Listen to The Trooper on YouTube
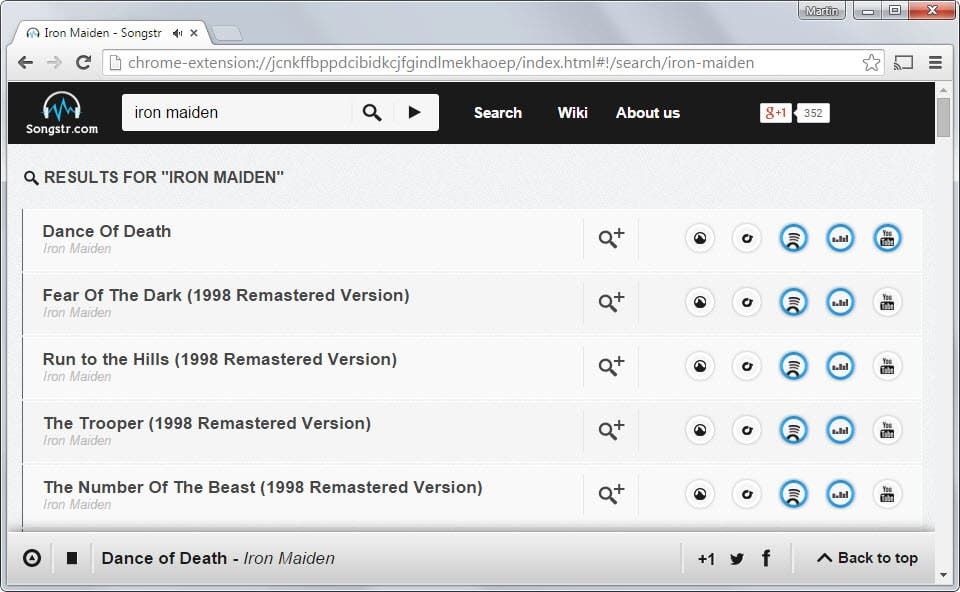960x592 pixels. (x=887, y=430)
